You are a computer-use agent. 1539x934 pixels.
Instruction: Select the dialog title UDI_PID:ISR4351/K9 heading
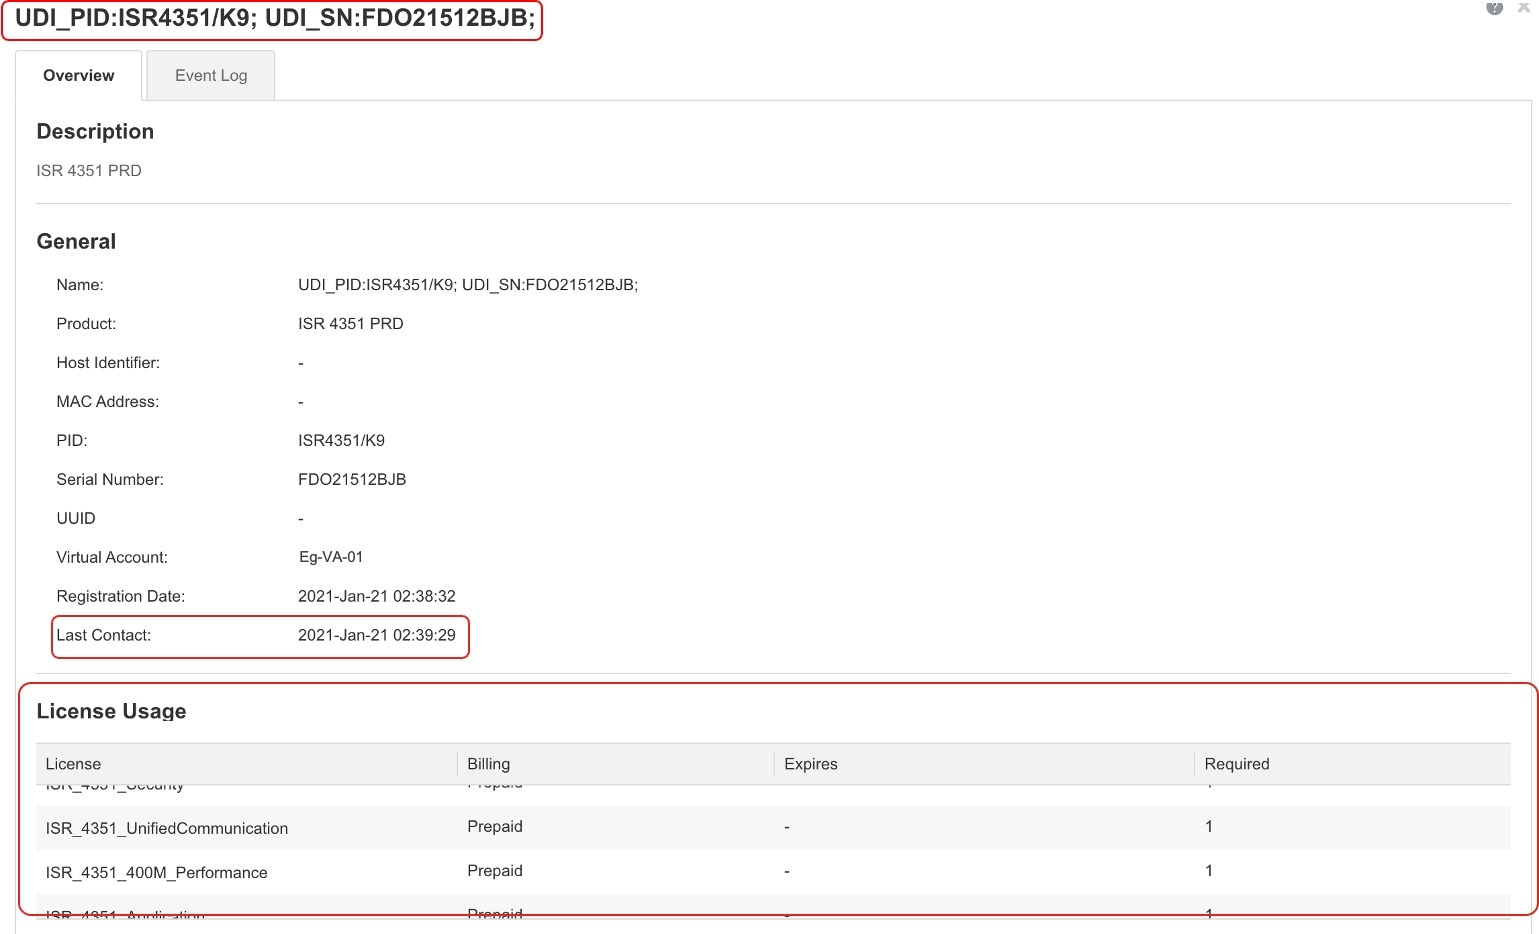pos(275,18)
